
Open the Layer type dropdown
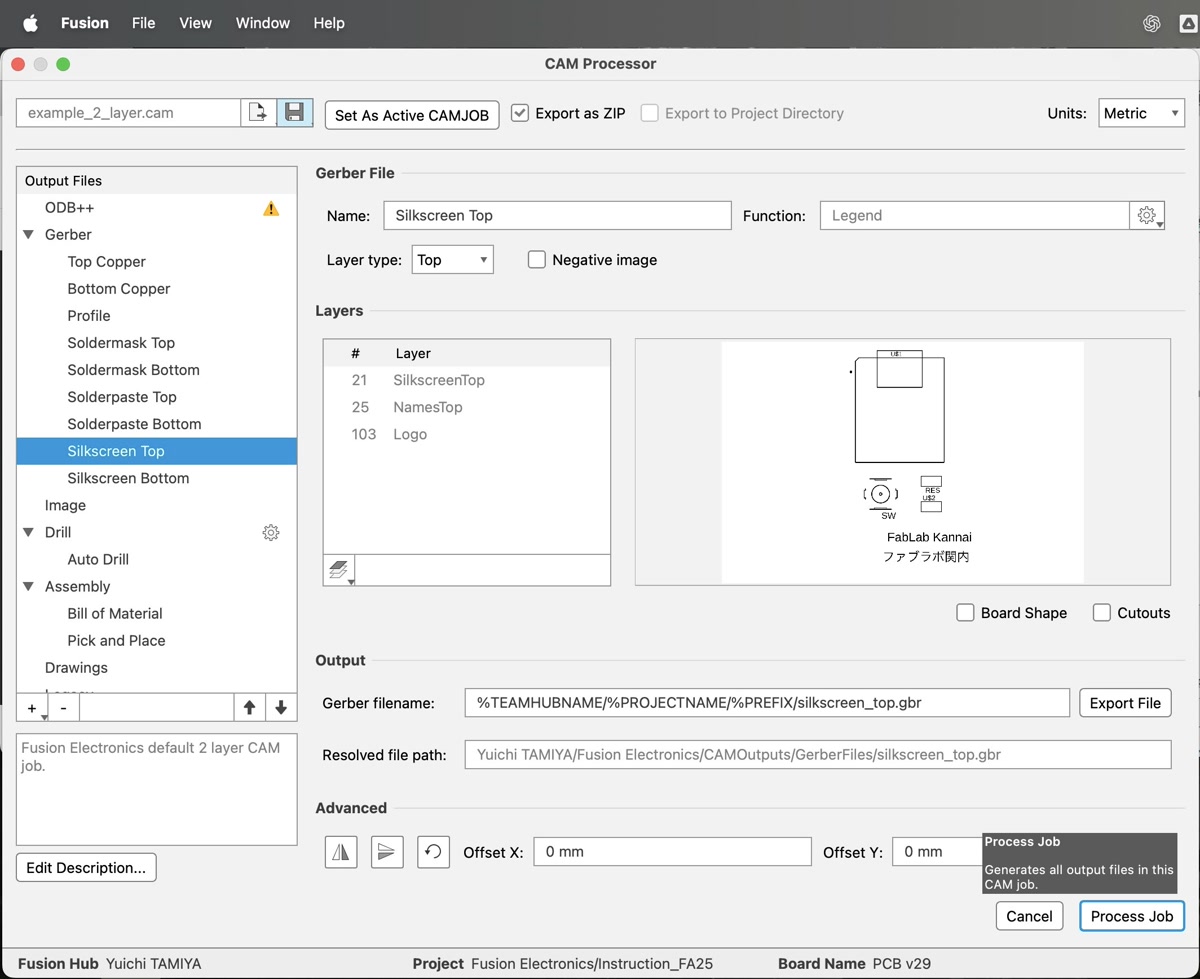(453, 260)
